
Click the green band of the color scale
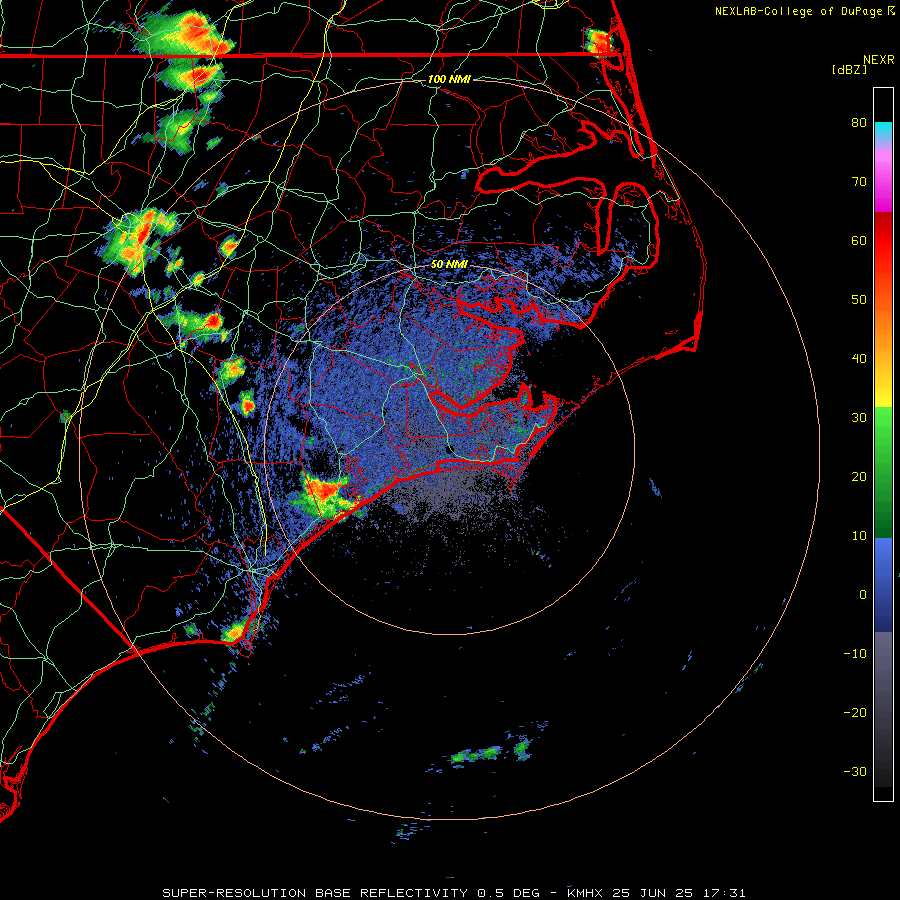[883, 472]
